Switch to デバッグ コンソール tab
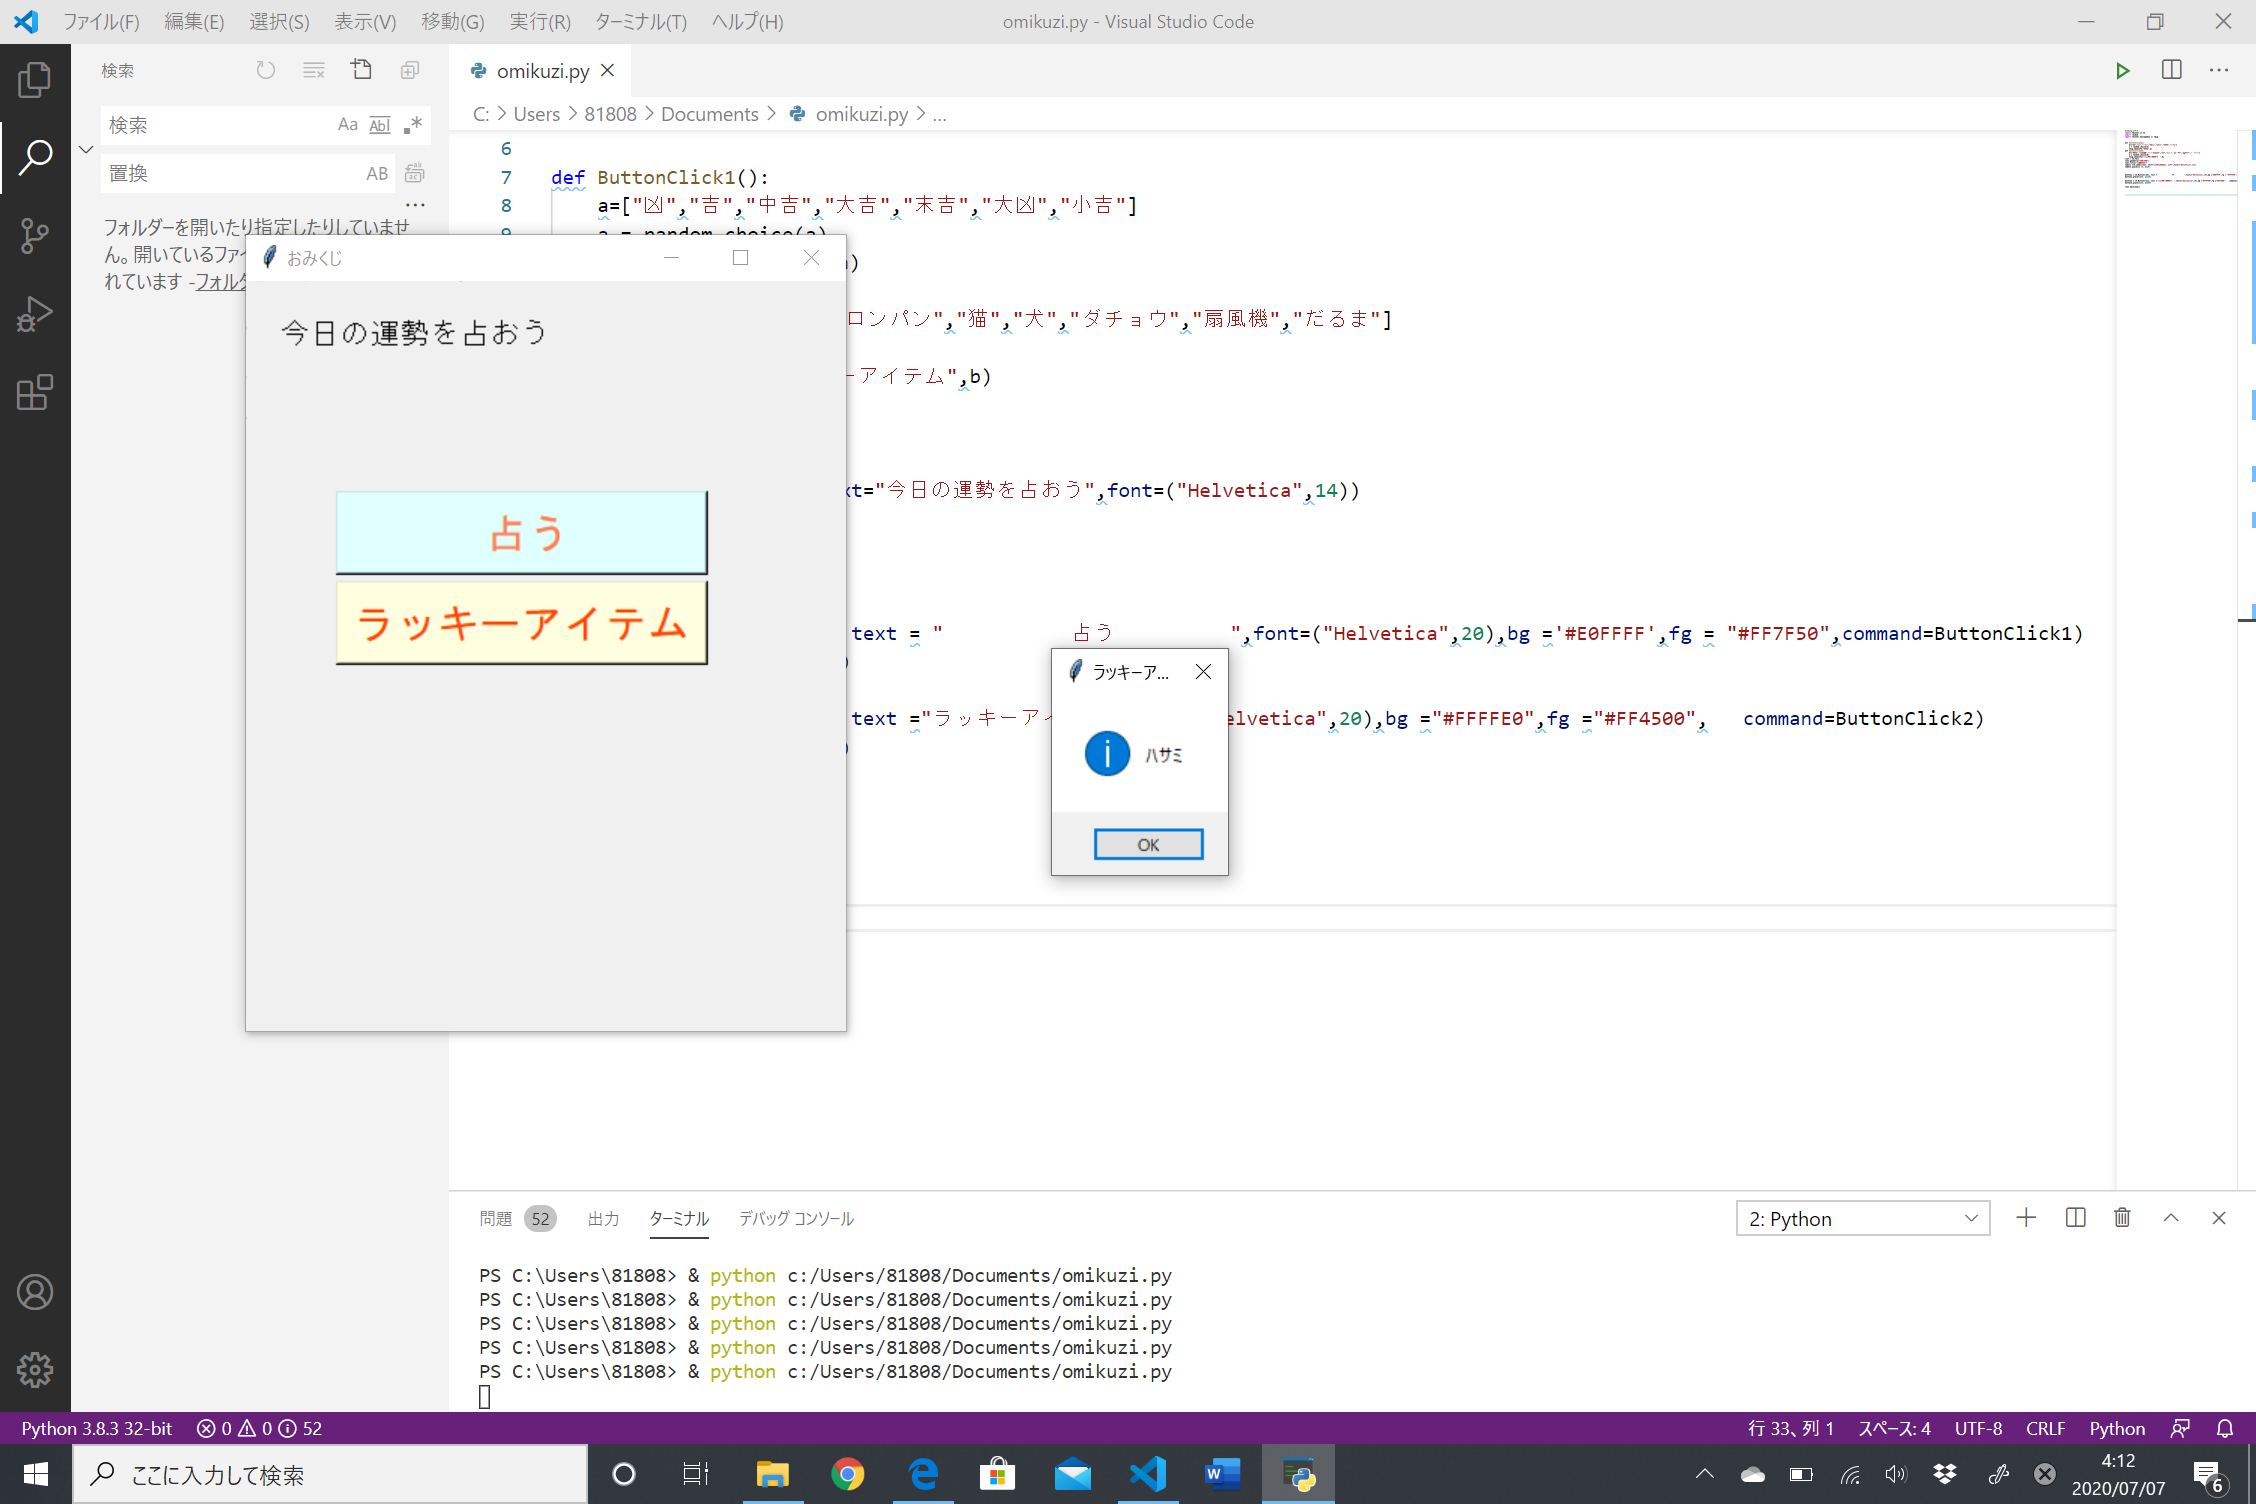This screenshot has width=2256, height=1504. pos(797,1218)
